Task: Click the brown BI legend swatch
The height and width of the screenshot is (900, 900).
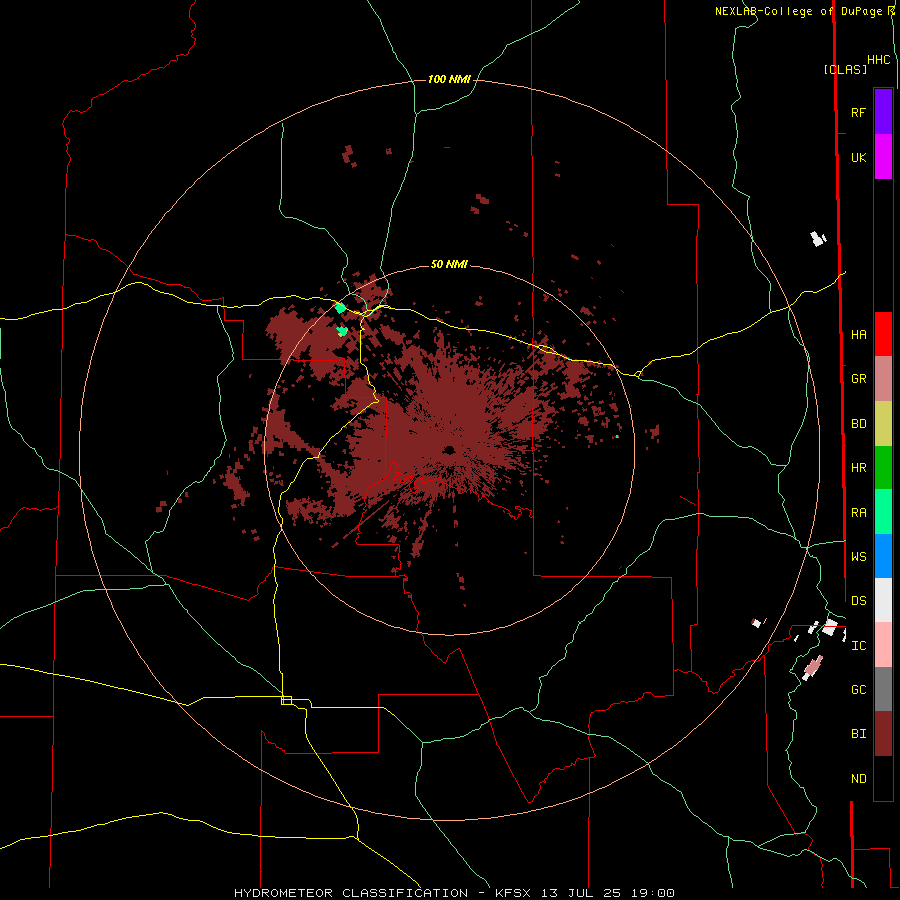Action: pos(883,734)
